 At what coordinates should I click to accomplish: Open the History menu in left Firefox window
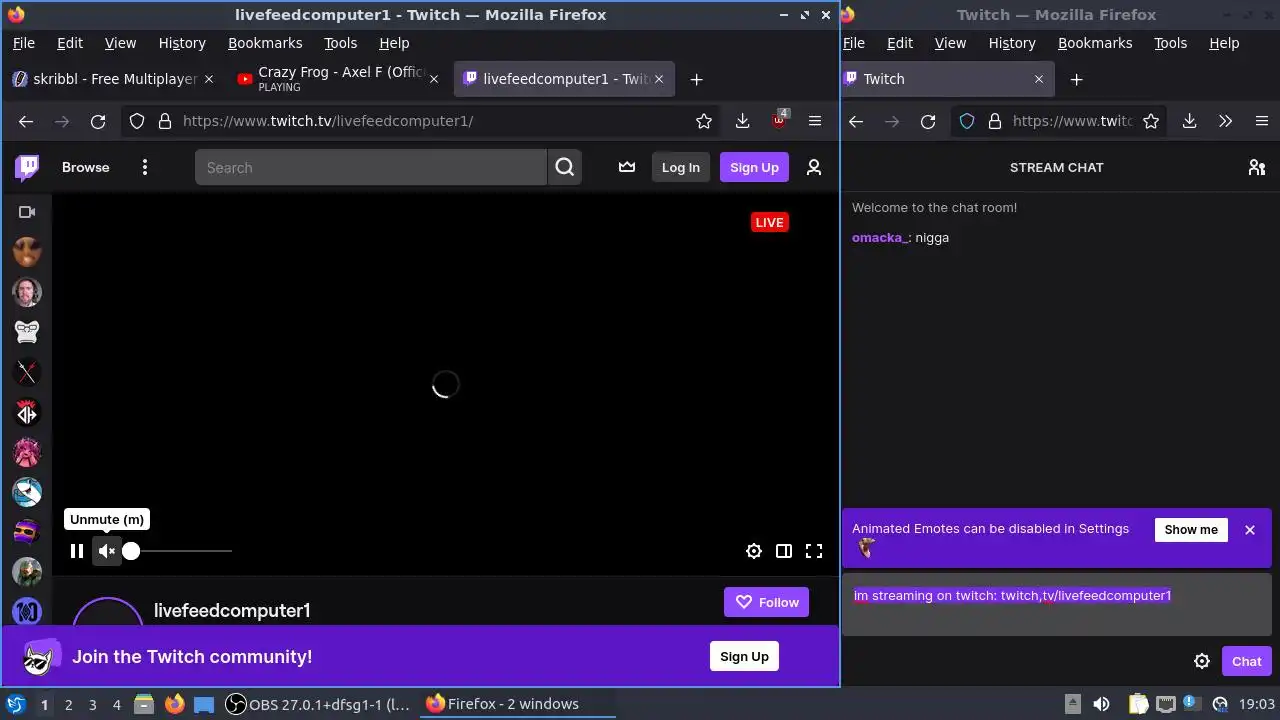182,43
